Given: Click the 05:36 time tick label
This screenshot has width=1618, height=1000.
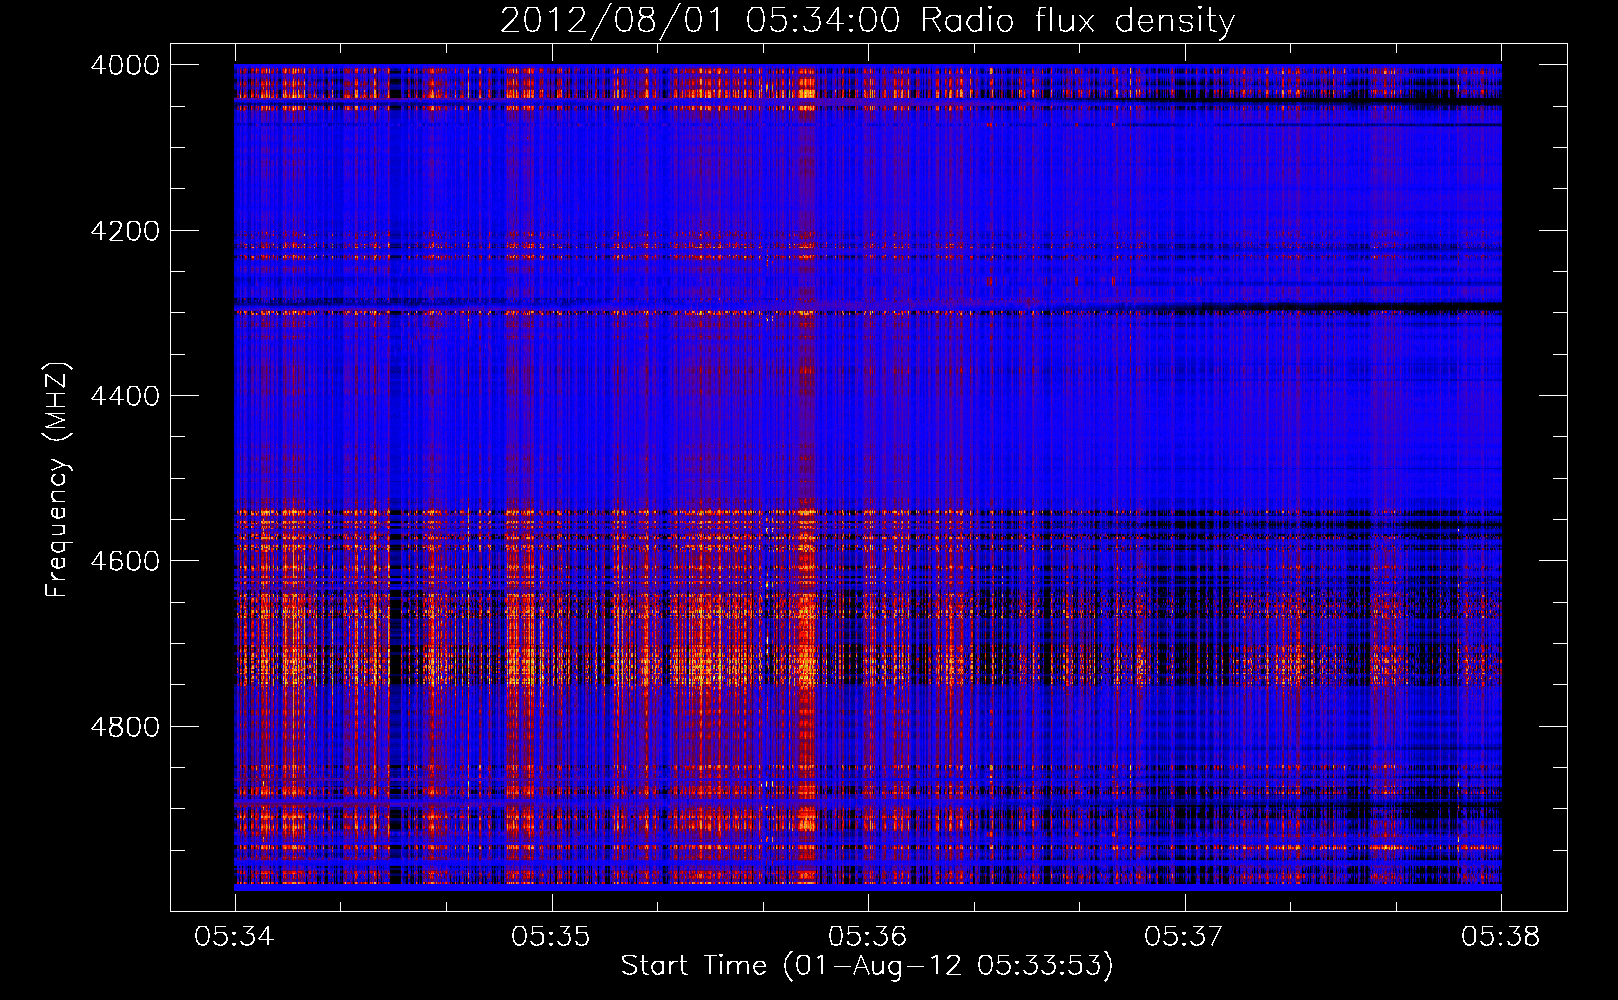Looking at the screenshot, I should [868, 937].
